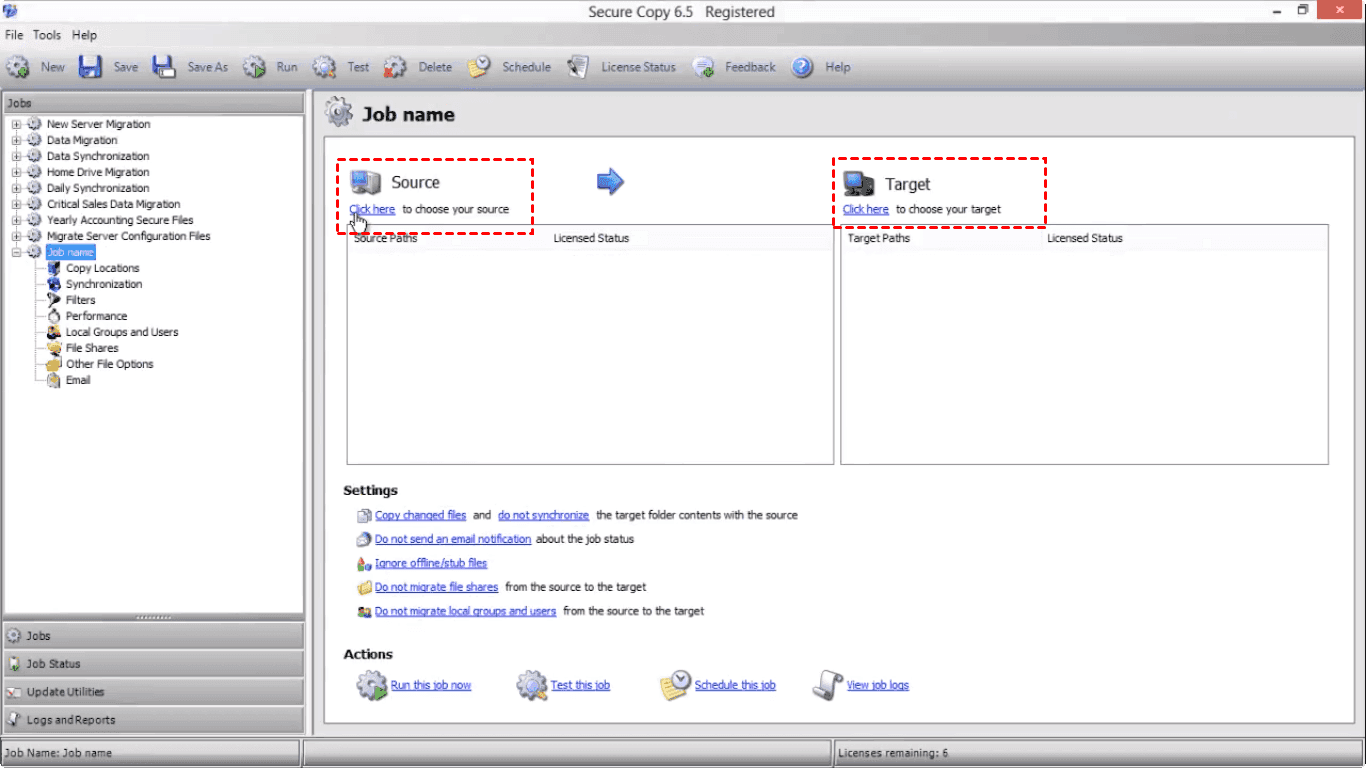Viewport: 1366px width, 768px height.
Task: Run the job from the toolbar
Action: coord(255,67)
